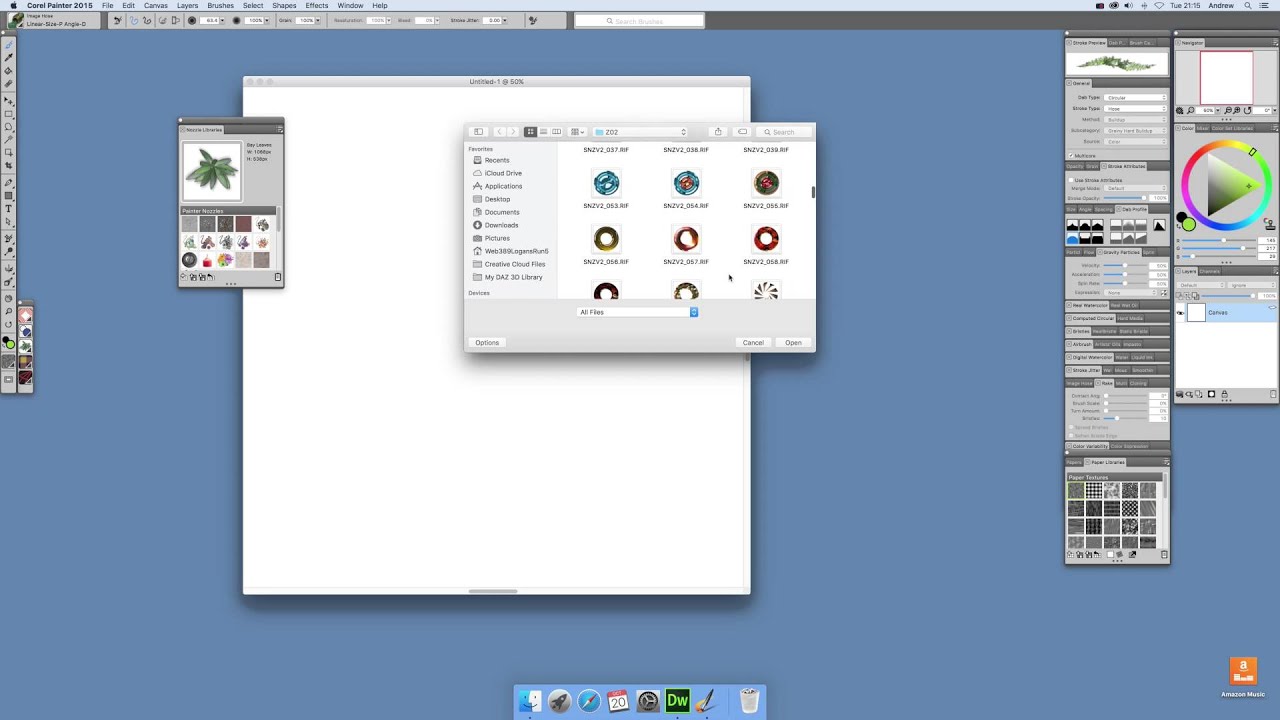Screen dimensions: 1280x720
Task: Click the layer mask icon in the Layers panel
Action: pos(1211,394)
